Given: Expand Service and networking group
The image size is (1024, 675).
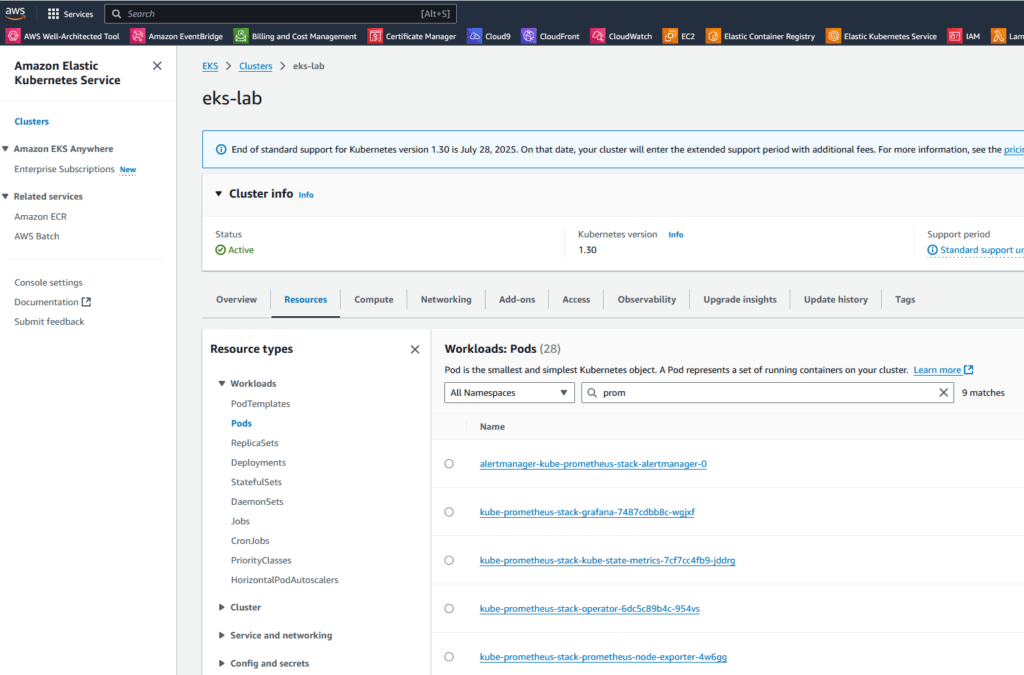Looking at the screenshot, I should [x=222, y=635].
